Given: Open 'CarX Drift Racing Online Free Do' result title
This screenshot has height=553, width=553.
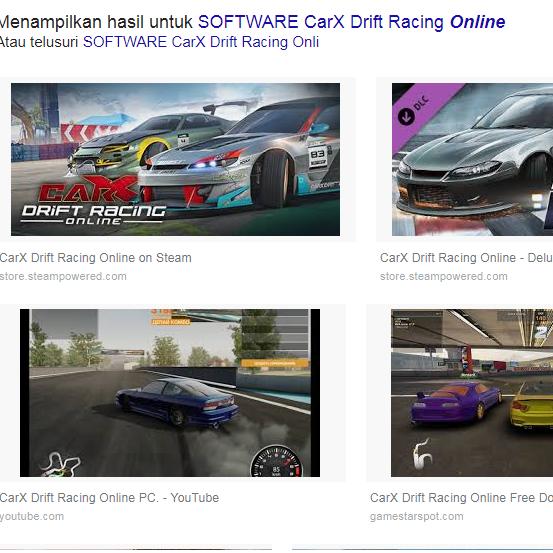Looking at the screenshot, I should pyautogui.click(x=461, y=498).
